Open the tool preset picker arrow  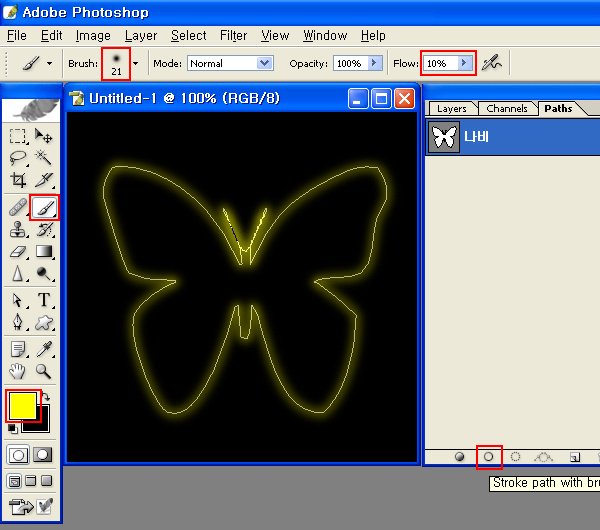(49, 64)
